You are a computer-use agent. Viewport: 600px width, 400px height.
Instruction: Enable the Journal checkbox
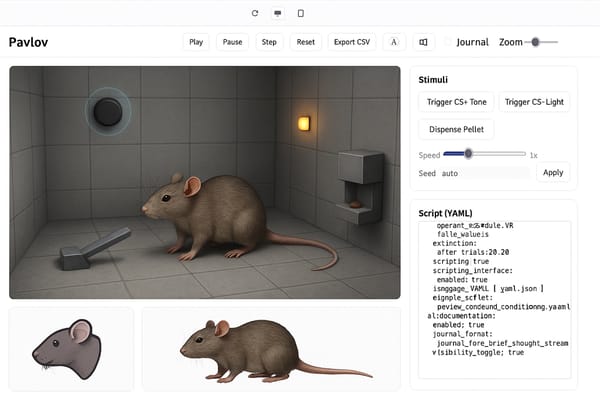pos(447,42)
